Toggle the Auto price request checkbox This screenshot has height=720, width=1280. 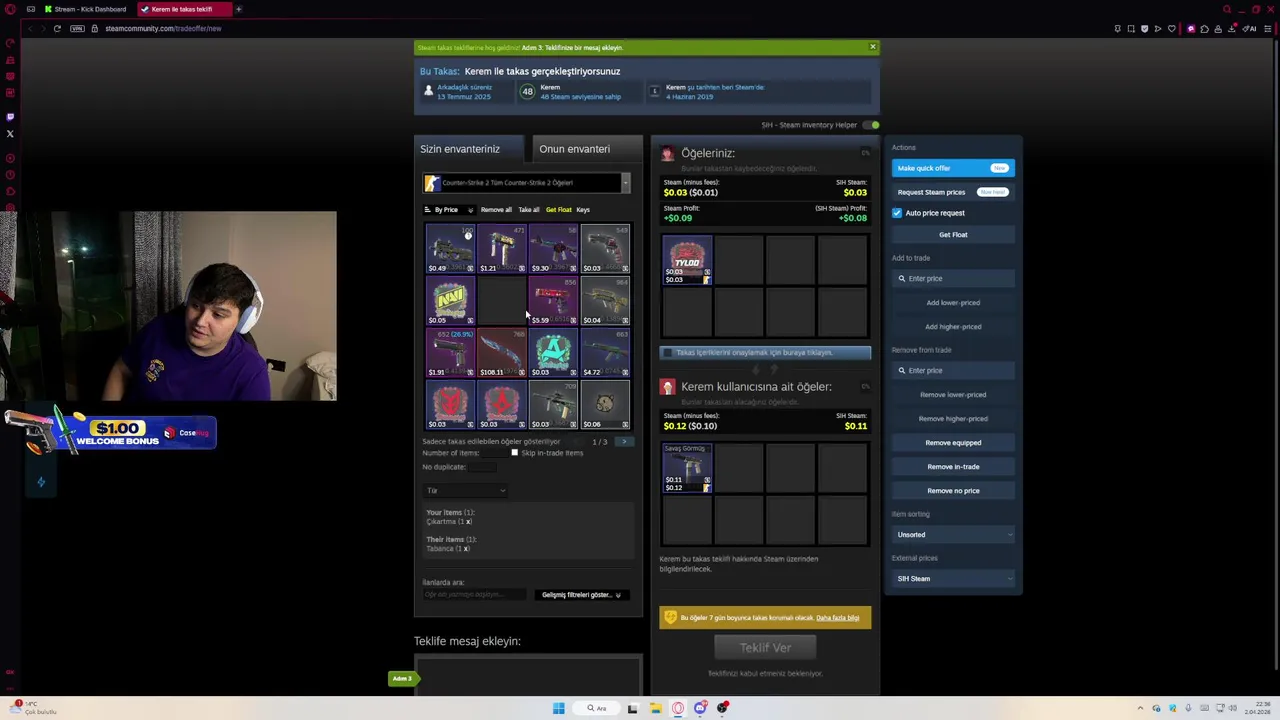coord(897,213)
